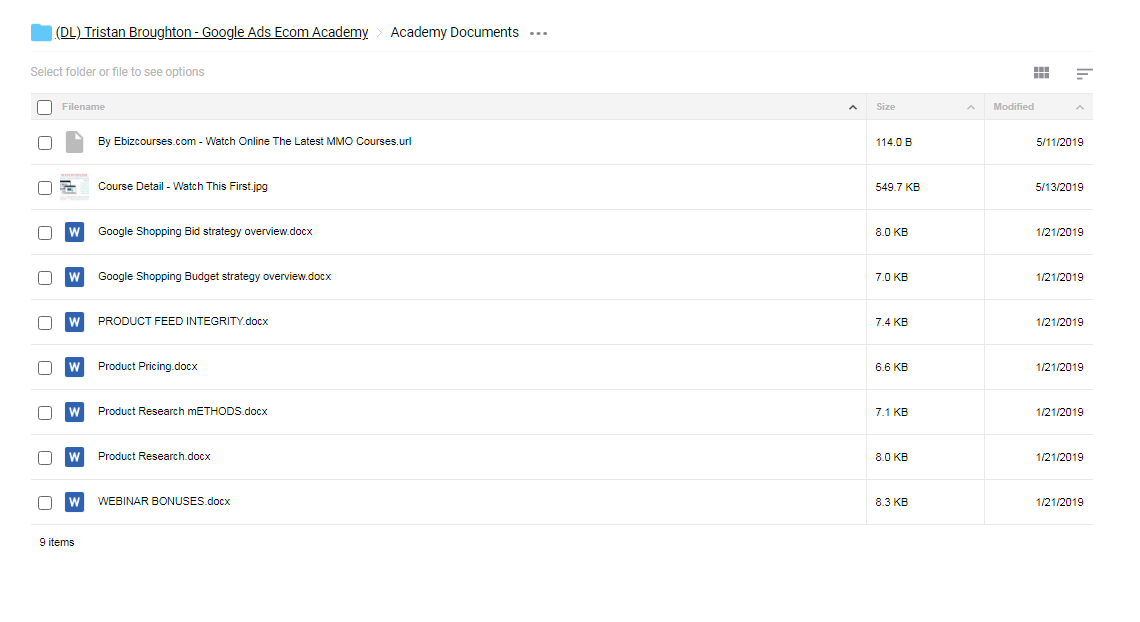Open the three-dots more options menu

pos(538,33)
